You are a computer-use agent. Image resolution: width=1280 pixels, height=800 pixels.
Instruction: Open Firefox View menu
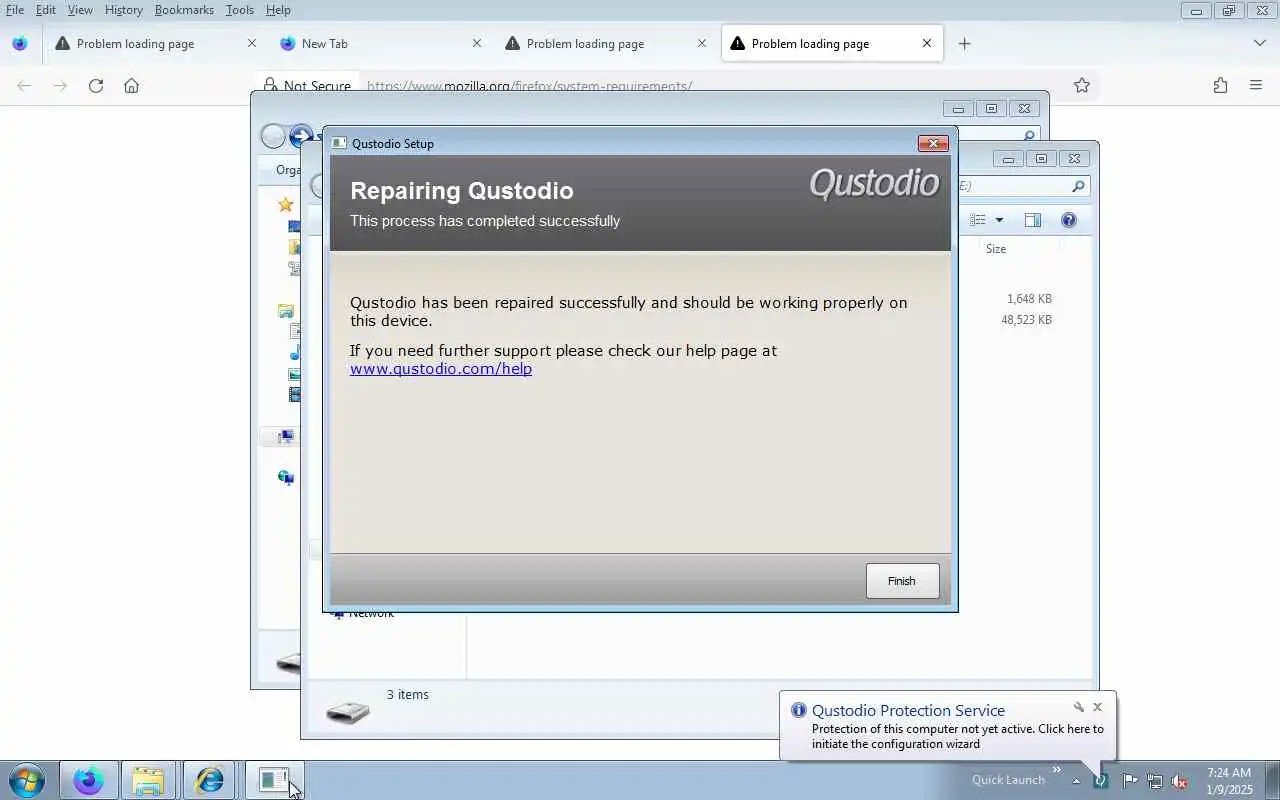tap(80, 10)
